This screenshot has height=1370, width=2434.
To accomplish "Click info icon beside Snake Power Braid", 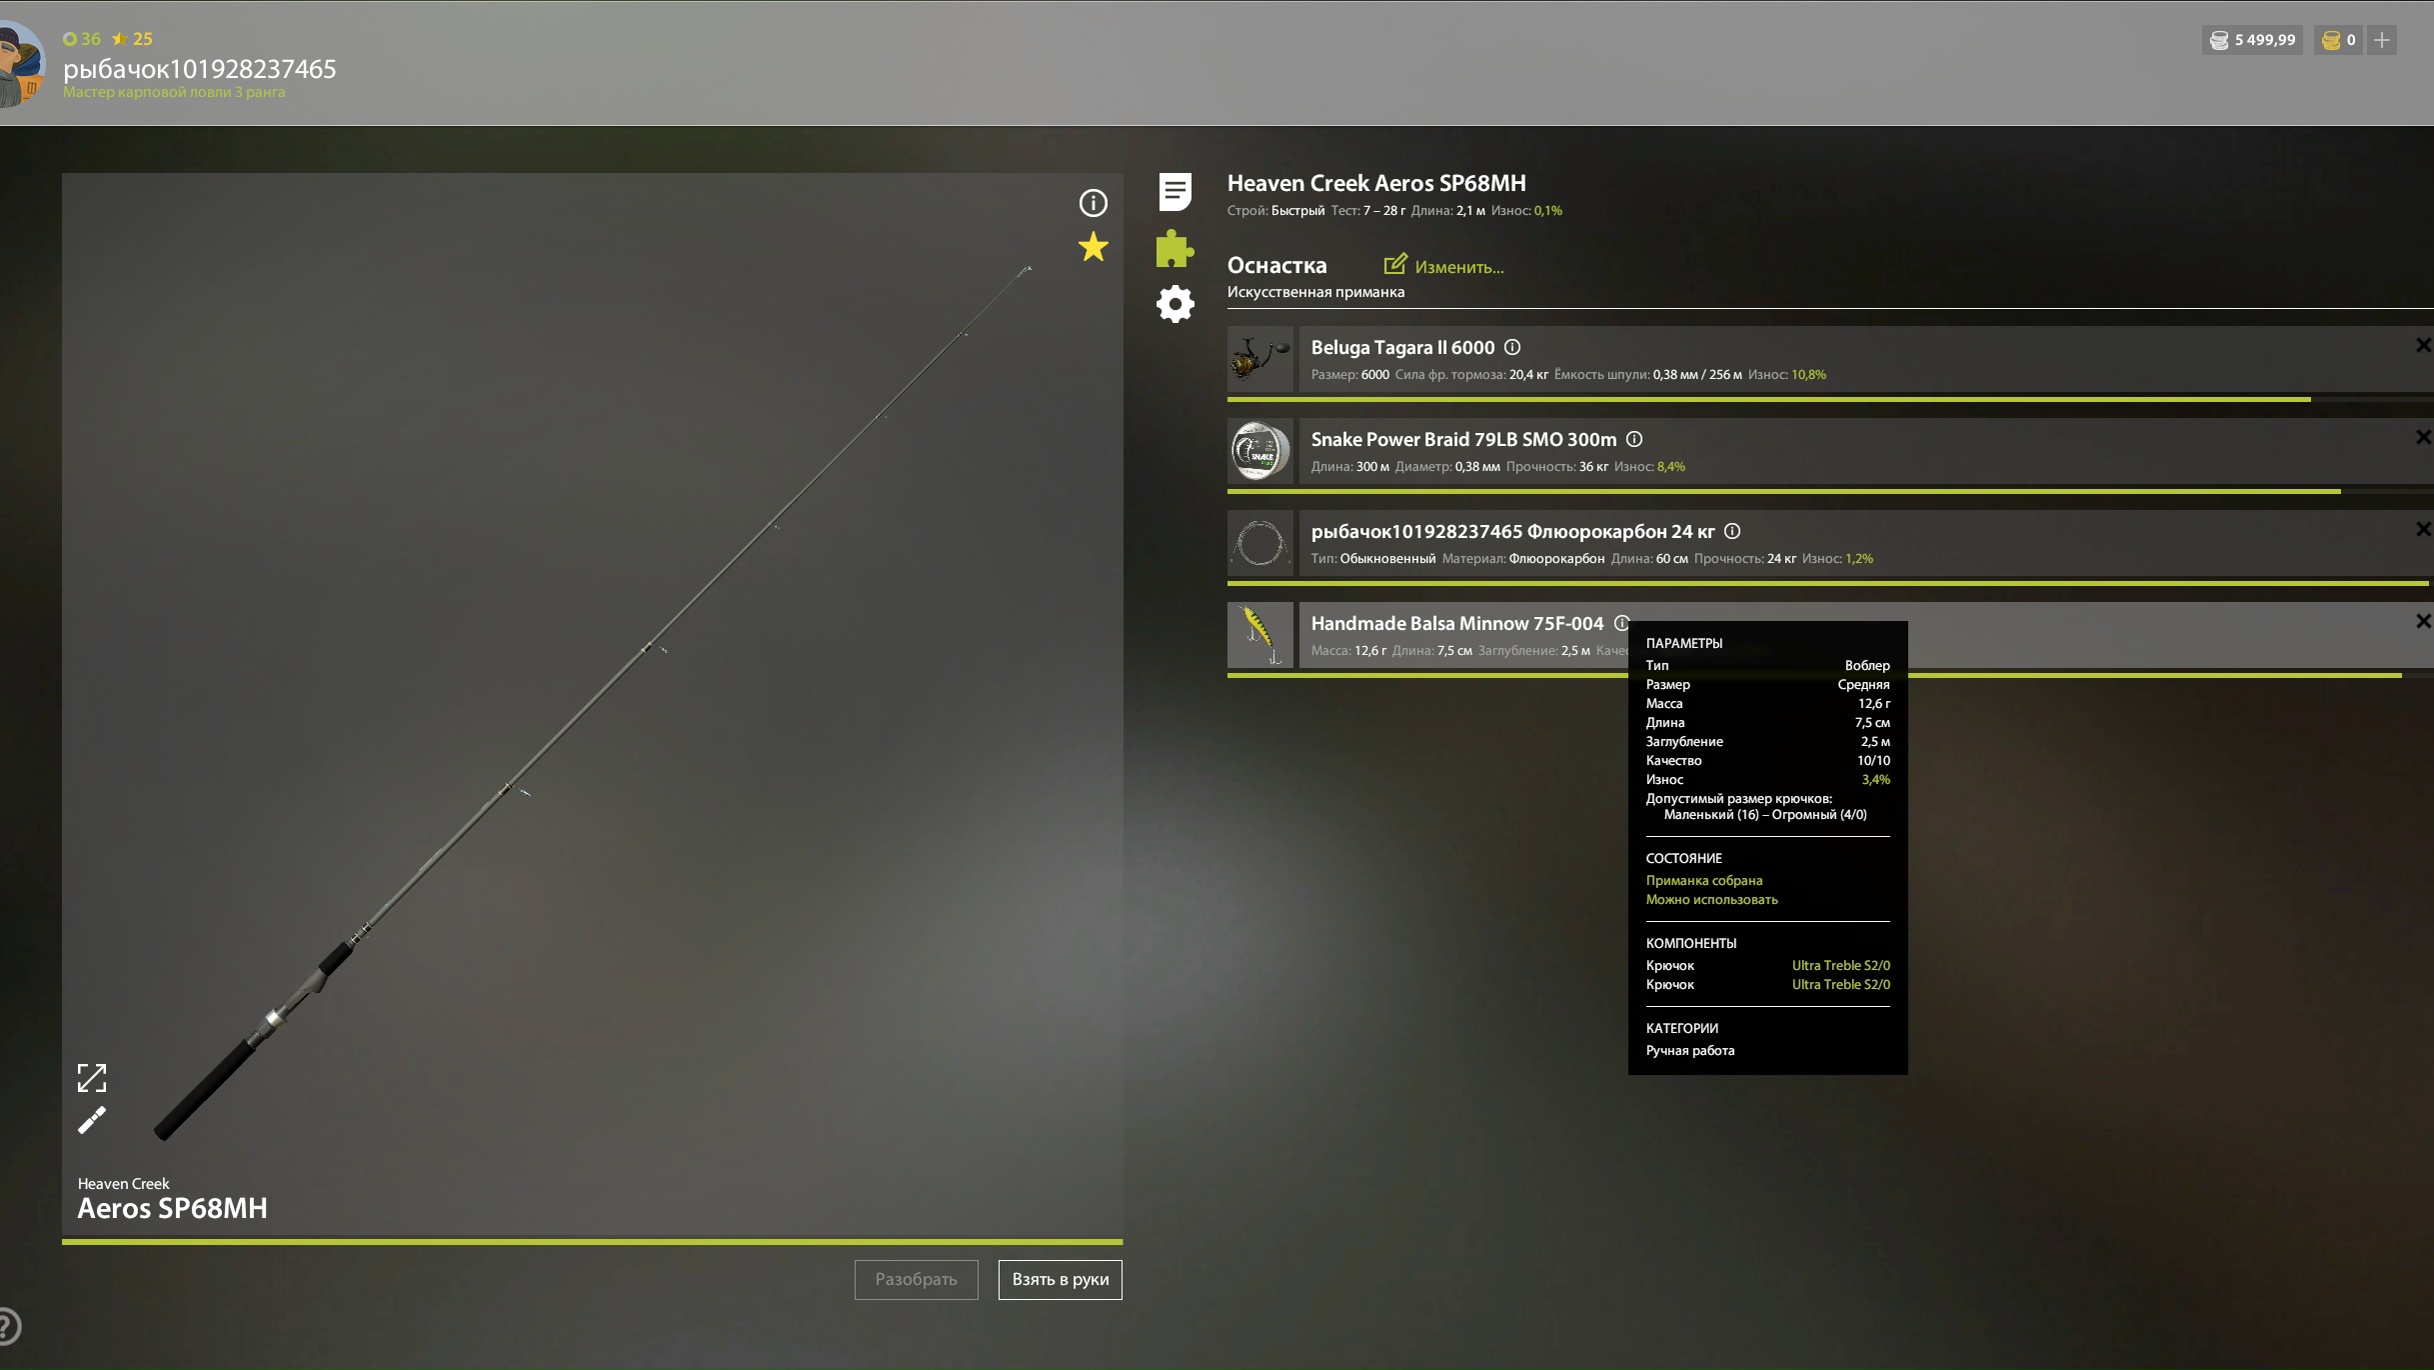I will coord(1634,439).
